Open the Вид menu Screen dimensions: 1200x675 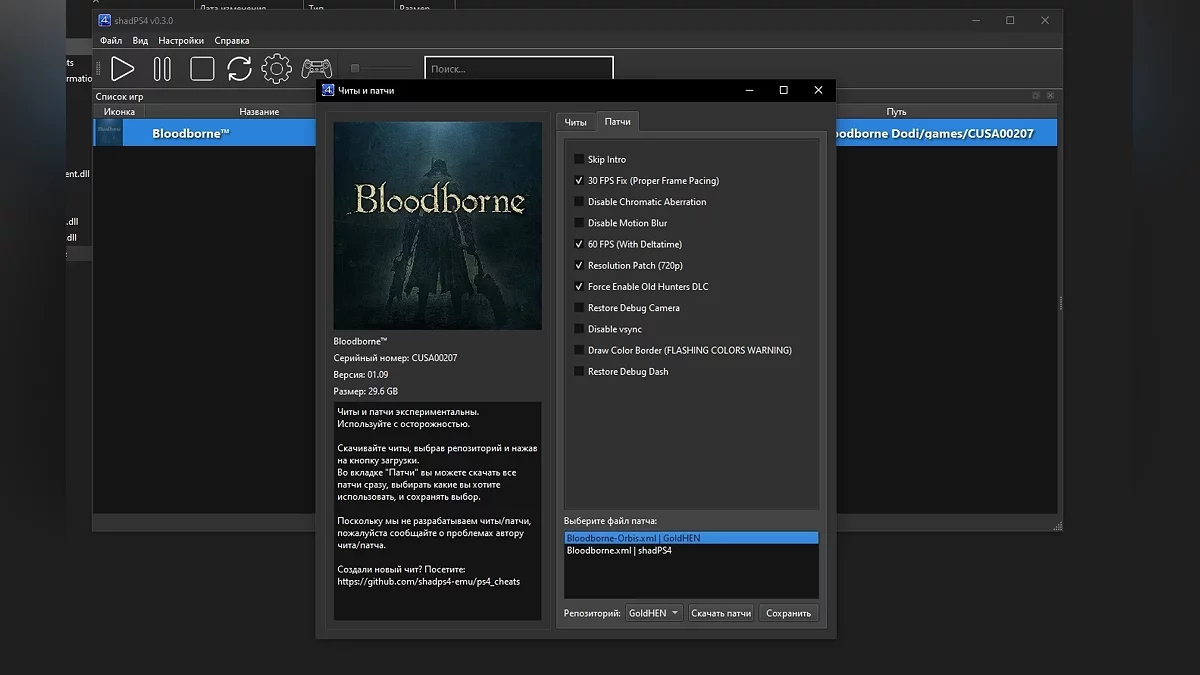pos(140,41)
